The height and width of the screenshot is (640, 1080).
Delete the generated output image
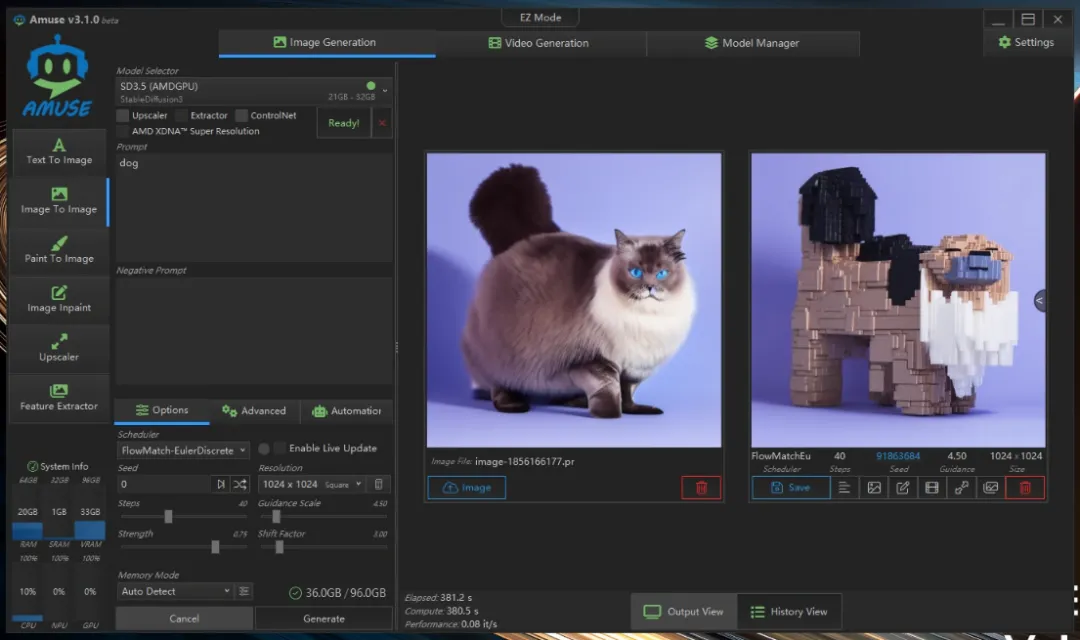(x=1025, y=487)
